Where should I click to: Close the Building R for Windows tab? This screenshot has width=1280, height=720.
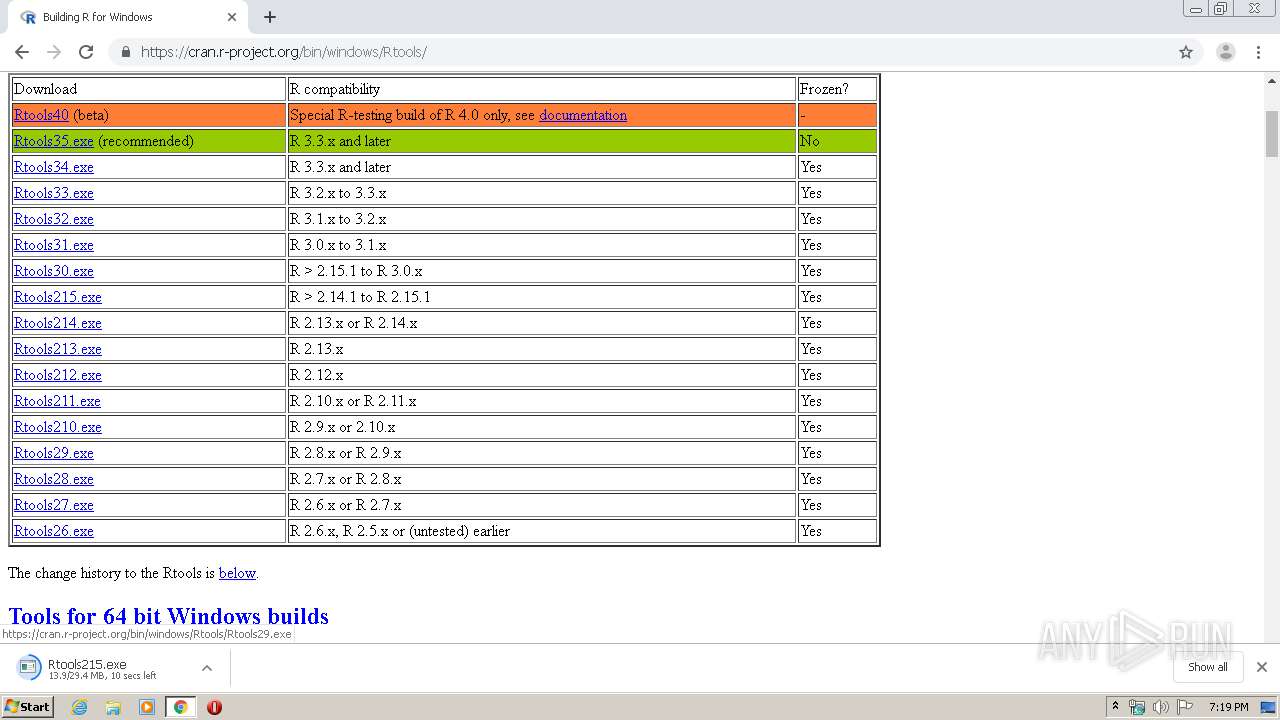pos(232,17)
